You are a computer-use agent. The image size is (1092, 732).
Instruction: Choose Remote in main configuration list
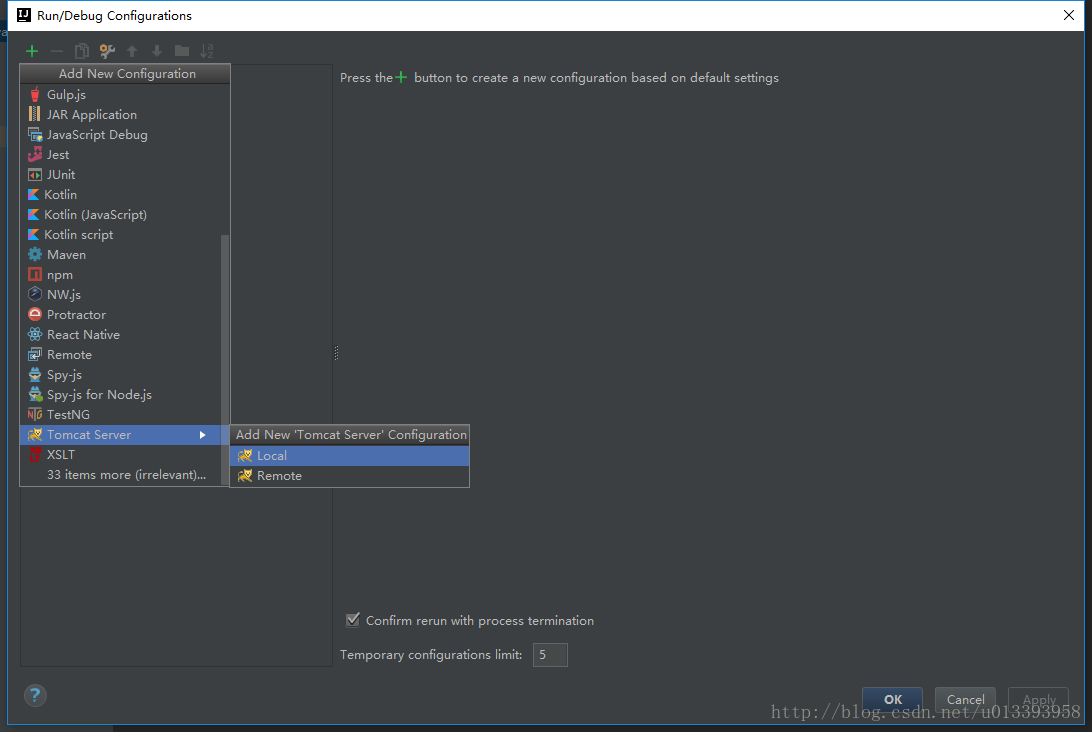(x=121, y=355)
